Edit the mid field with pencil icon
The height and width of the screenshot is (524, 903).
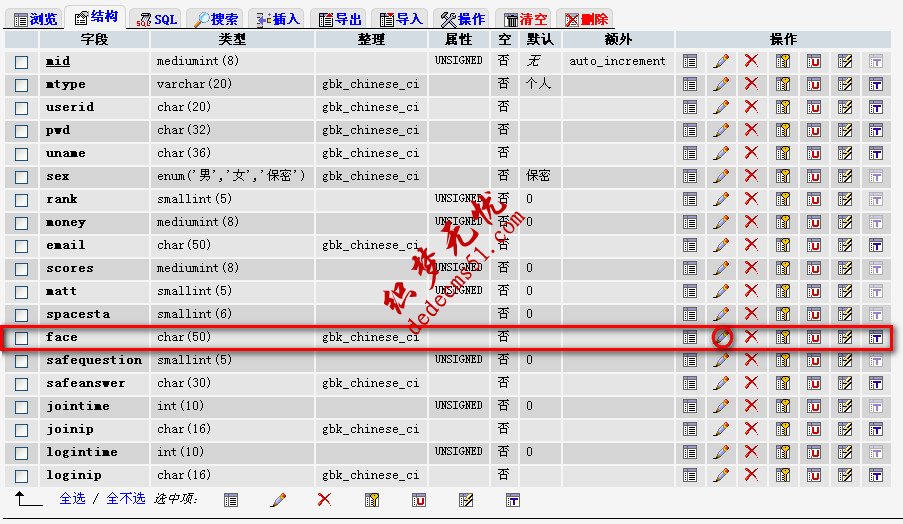[720, 61]
